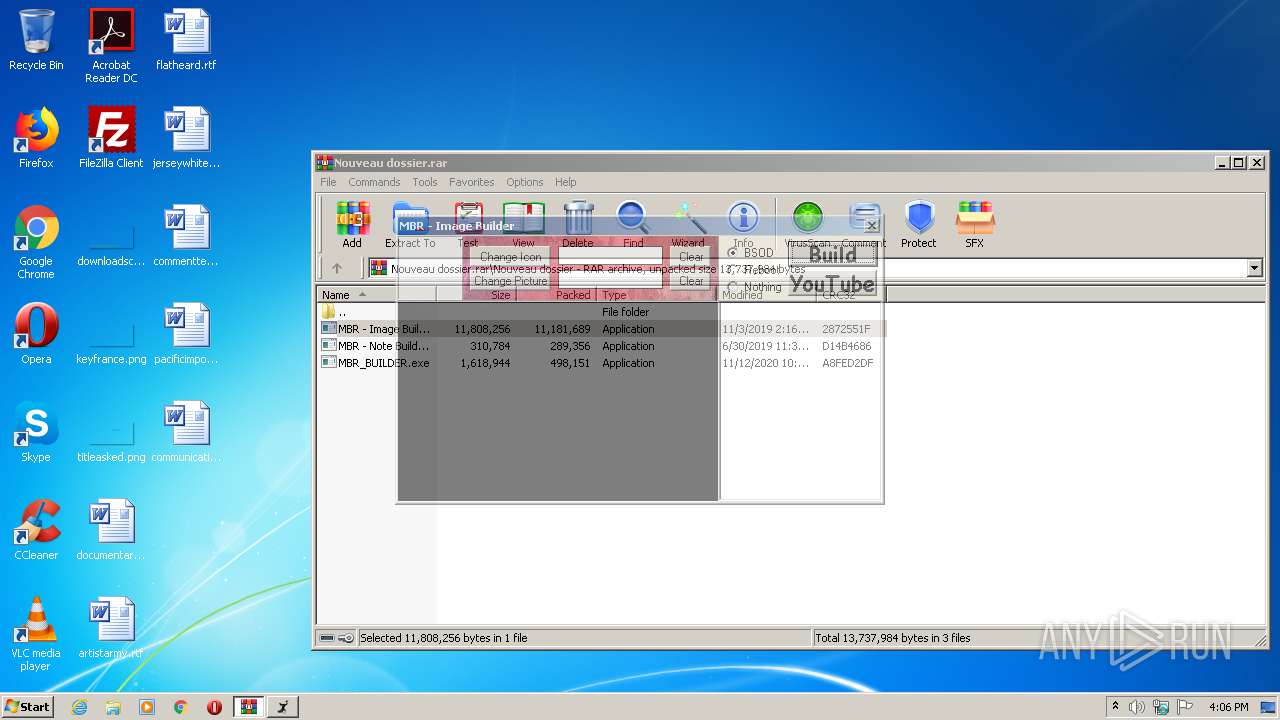1280x720 pixels.
Task: Click the SFX toolbar icon
Action: point(974,225)
